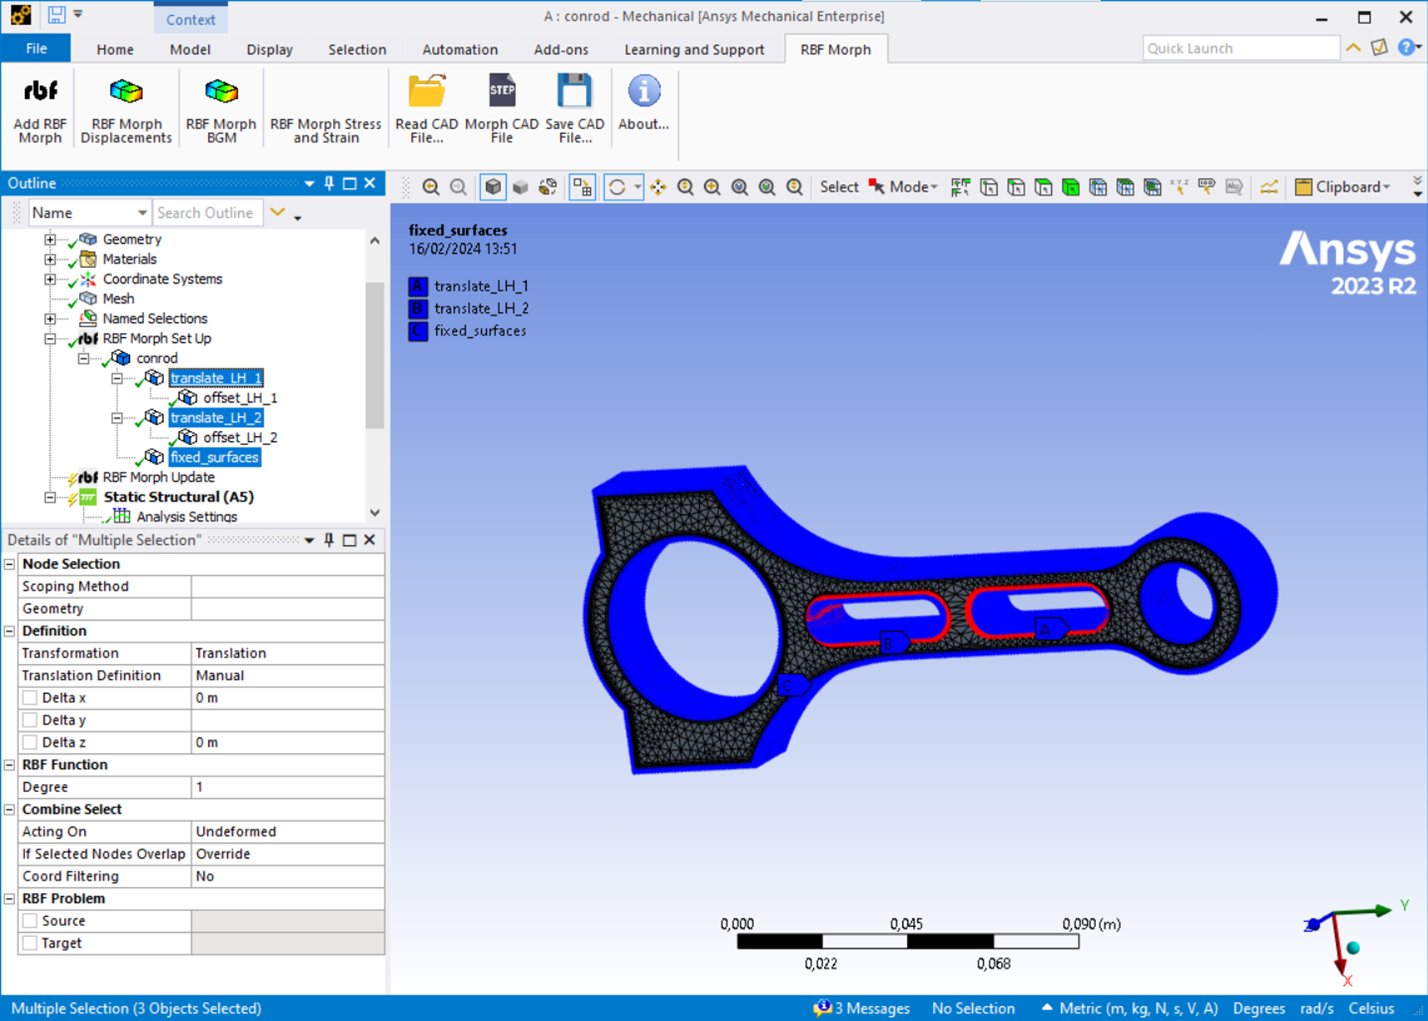Toggle the Source checkbox
Viewport: 1428px width, 1021px height.
30,921
